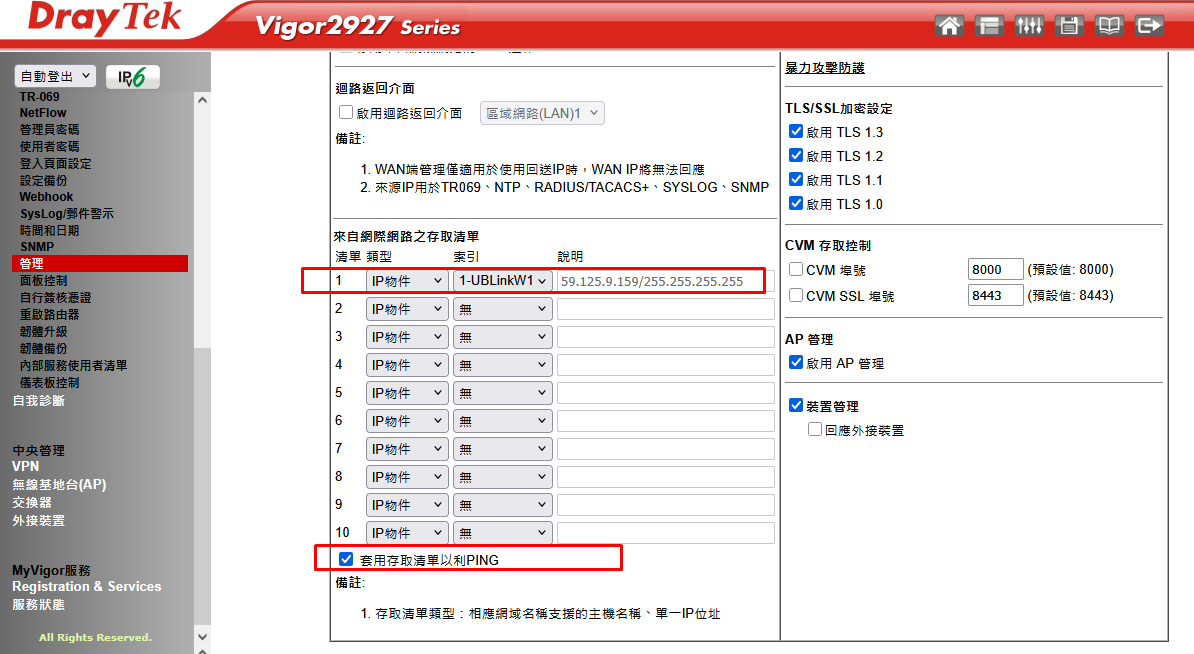Click the IPv6 icon button

[x=132, y=77]
